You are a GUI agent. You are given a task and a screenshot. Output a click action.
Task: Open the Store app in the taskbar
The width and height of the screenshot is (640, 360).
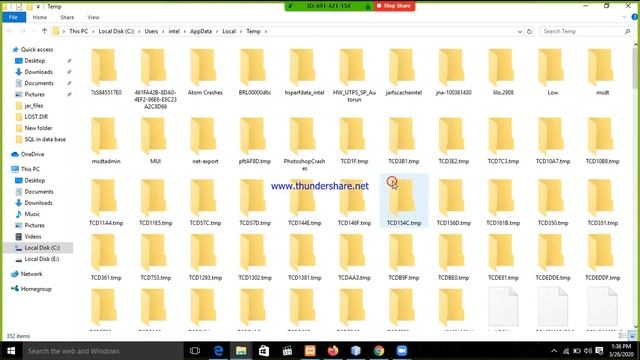(264, 351)
